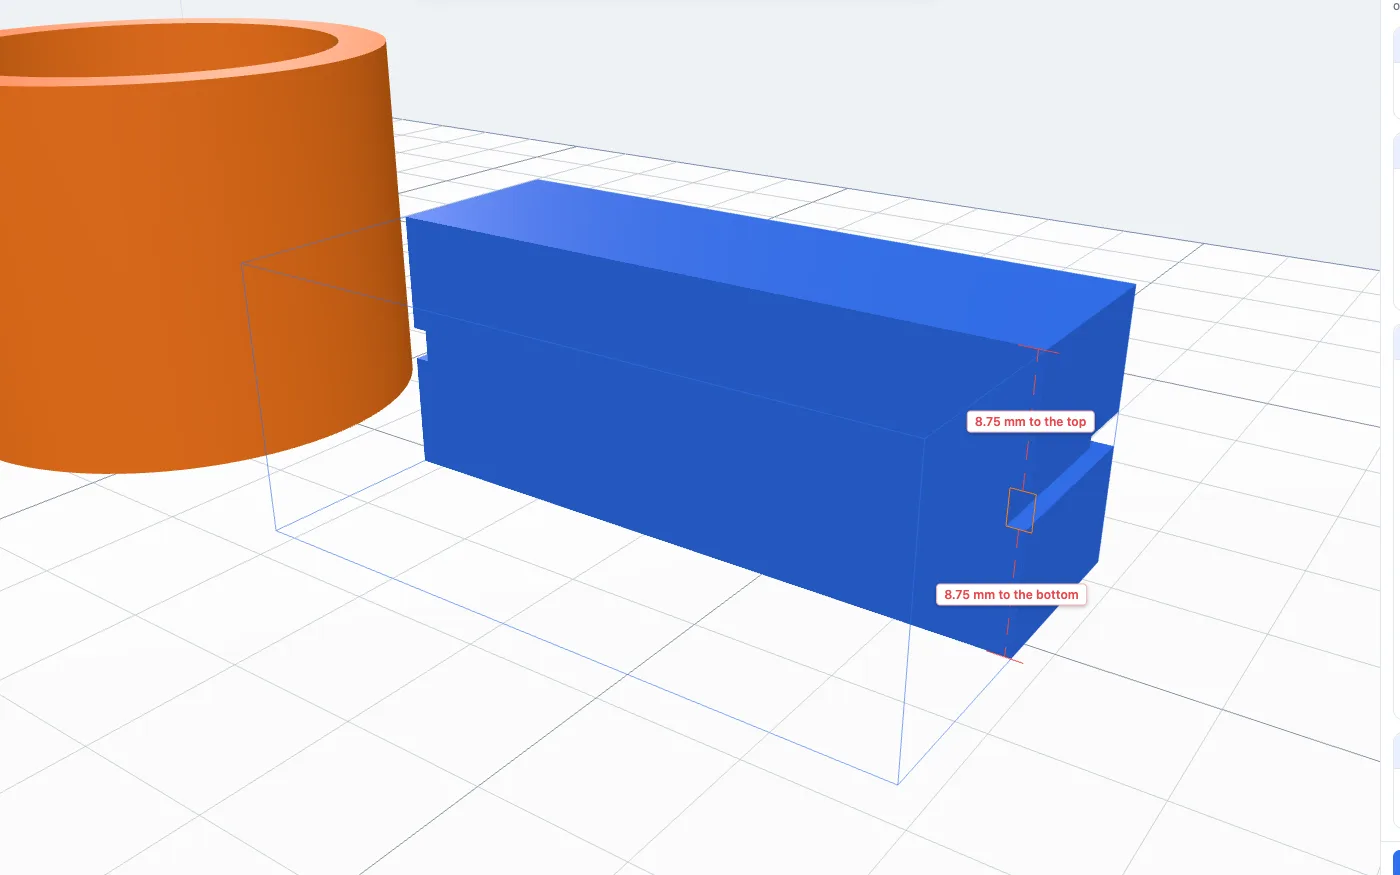Select the small orange square handle on the blue box
1400x875 pixels.
coord(1021,510)
